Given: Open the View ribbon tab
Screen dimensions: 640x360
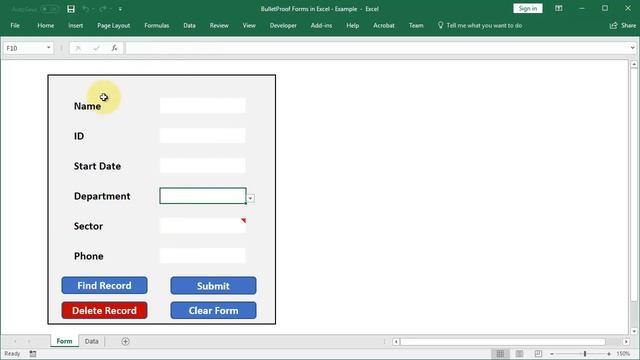Looking at the screenshot, I should tap(249, 25).
